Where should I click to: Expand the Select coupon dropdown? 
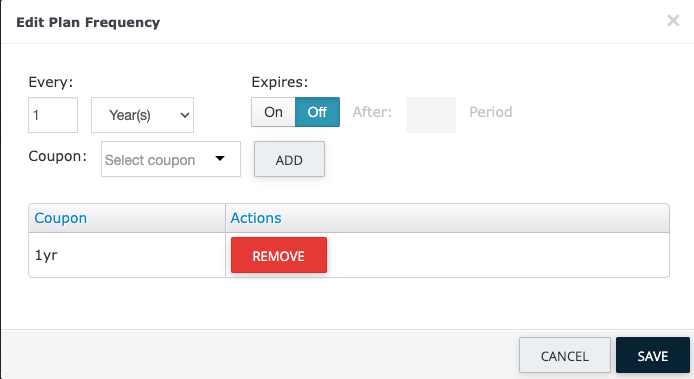[171, 159]
